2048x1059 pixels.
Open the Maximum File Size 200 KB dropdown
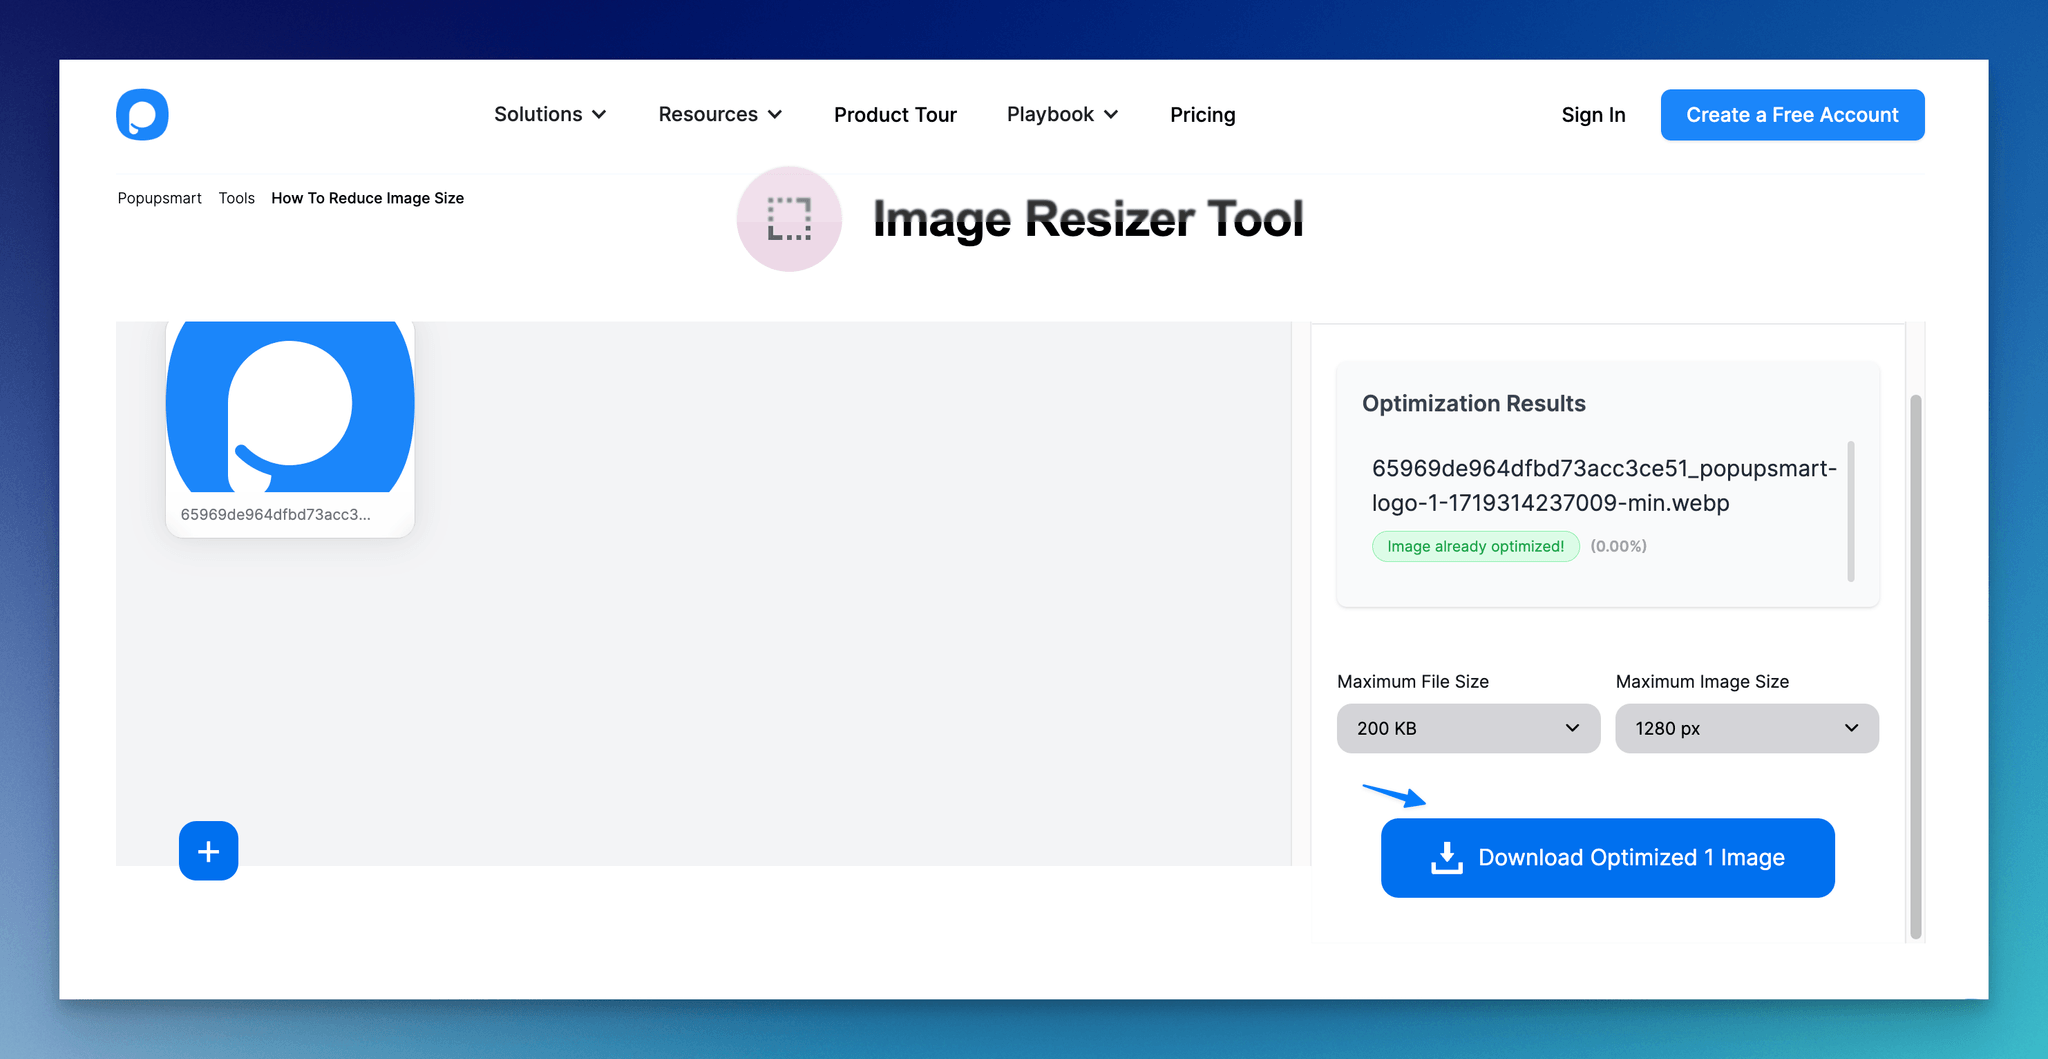click(x=1468, y=728)
